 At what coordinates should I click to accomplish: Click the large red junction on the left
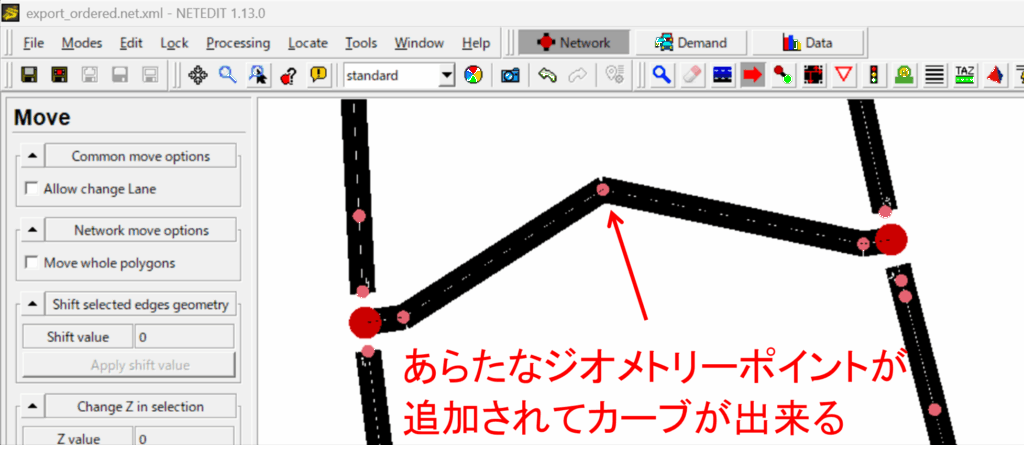point(365,322)
